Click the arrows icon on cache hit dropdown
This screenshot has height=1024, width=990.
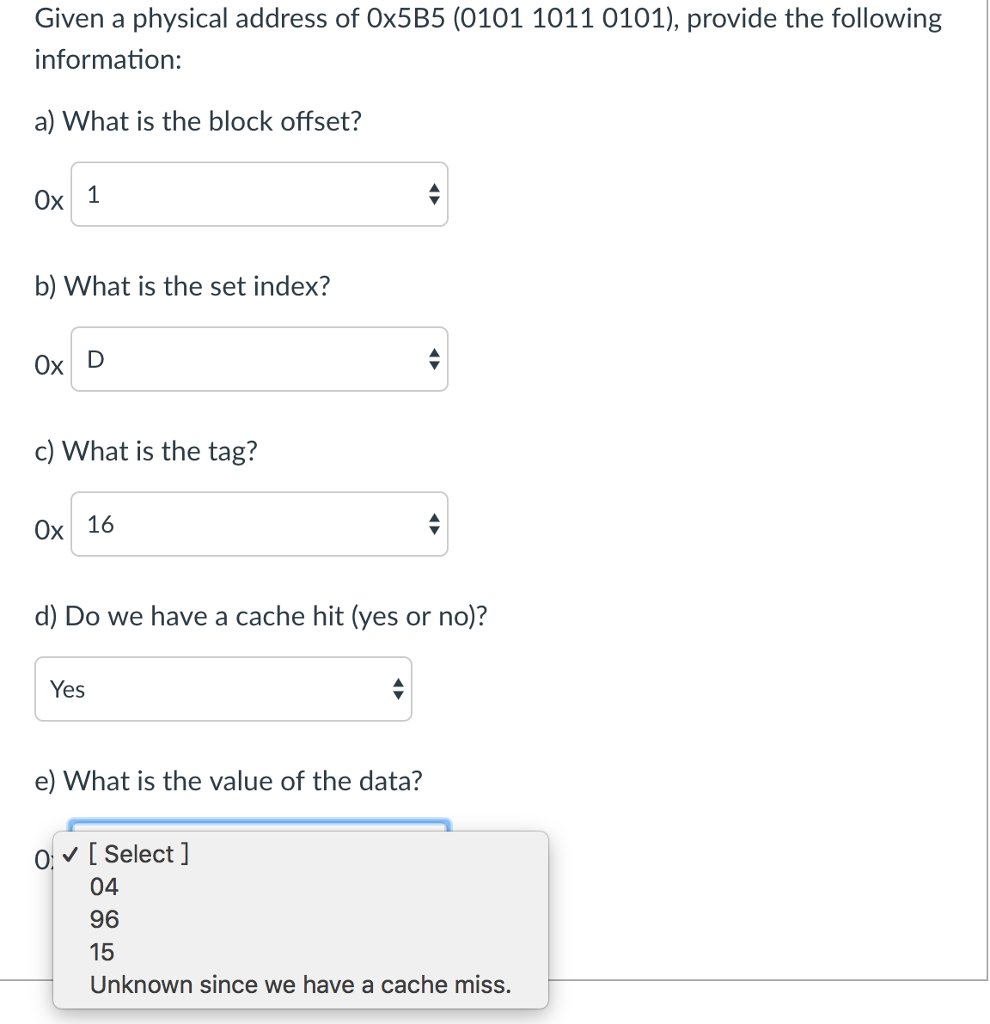point(397,689)
